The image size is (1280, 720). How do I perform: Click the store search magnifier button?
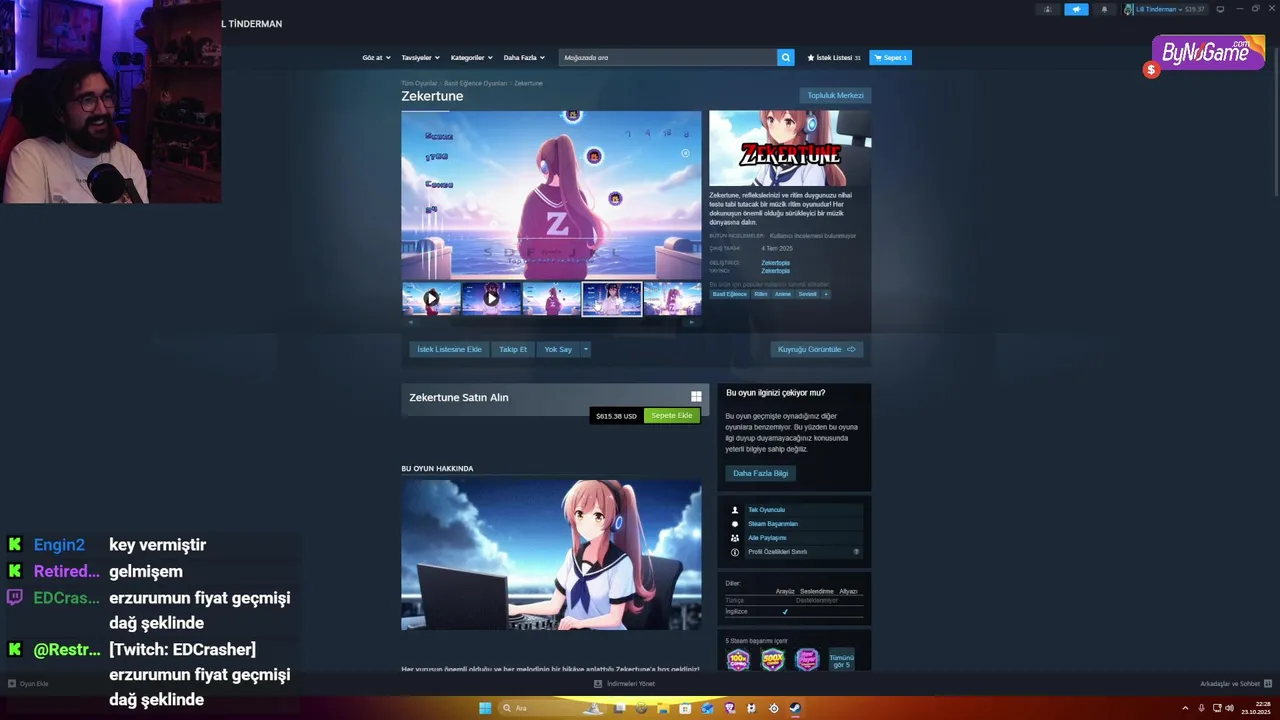[x=785, y=58]
